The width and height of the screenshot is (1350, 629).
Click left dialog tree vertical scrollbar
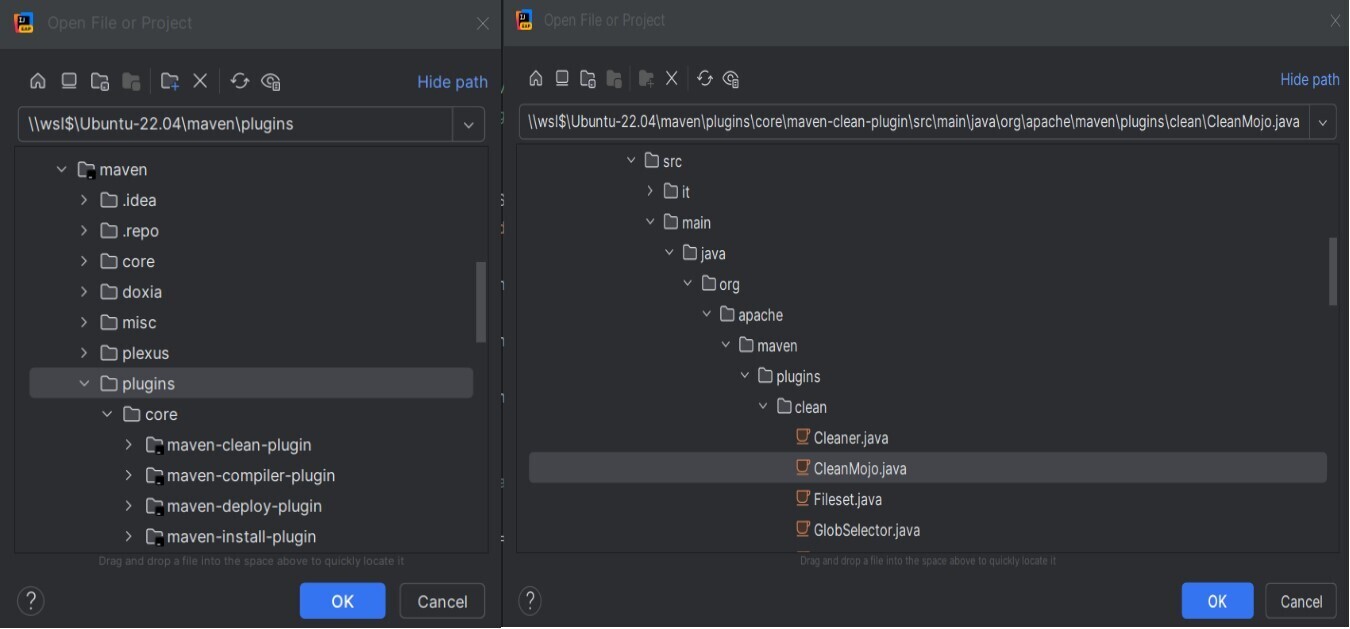[481, 302]
